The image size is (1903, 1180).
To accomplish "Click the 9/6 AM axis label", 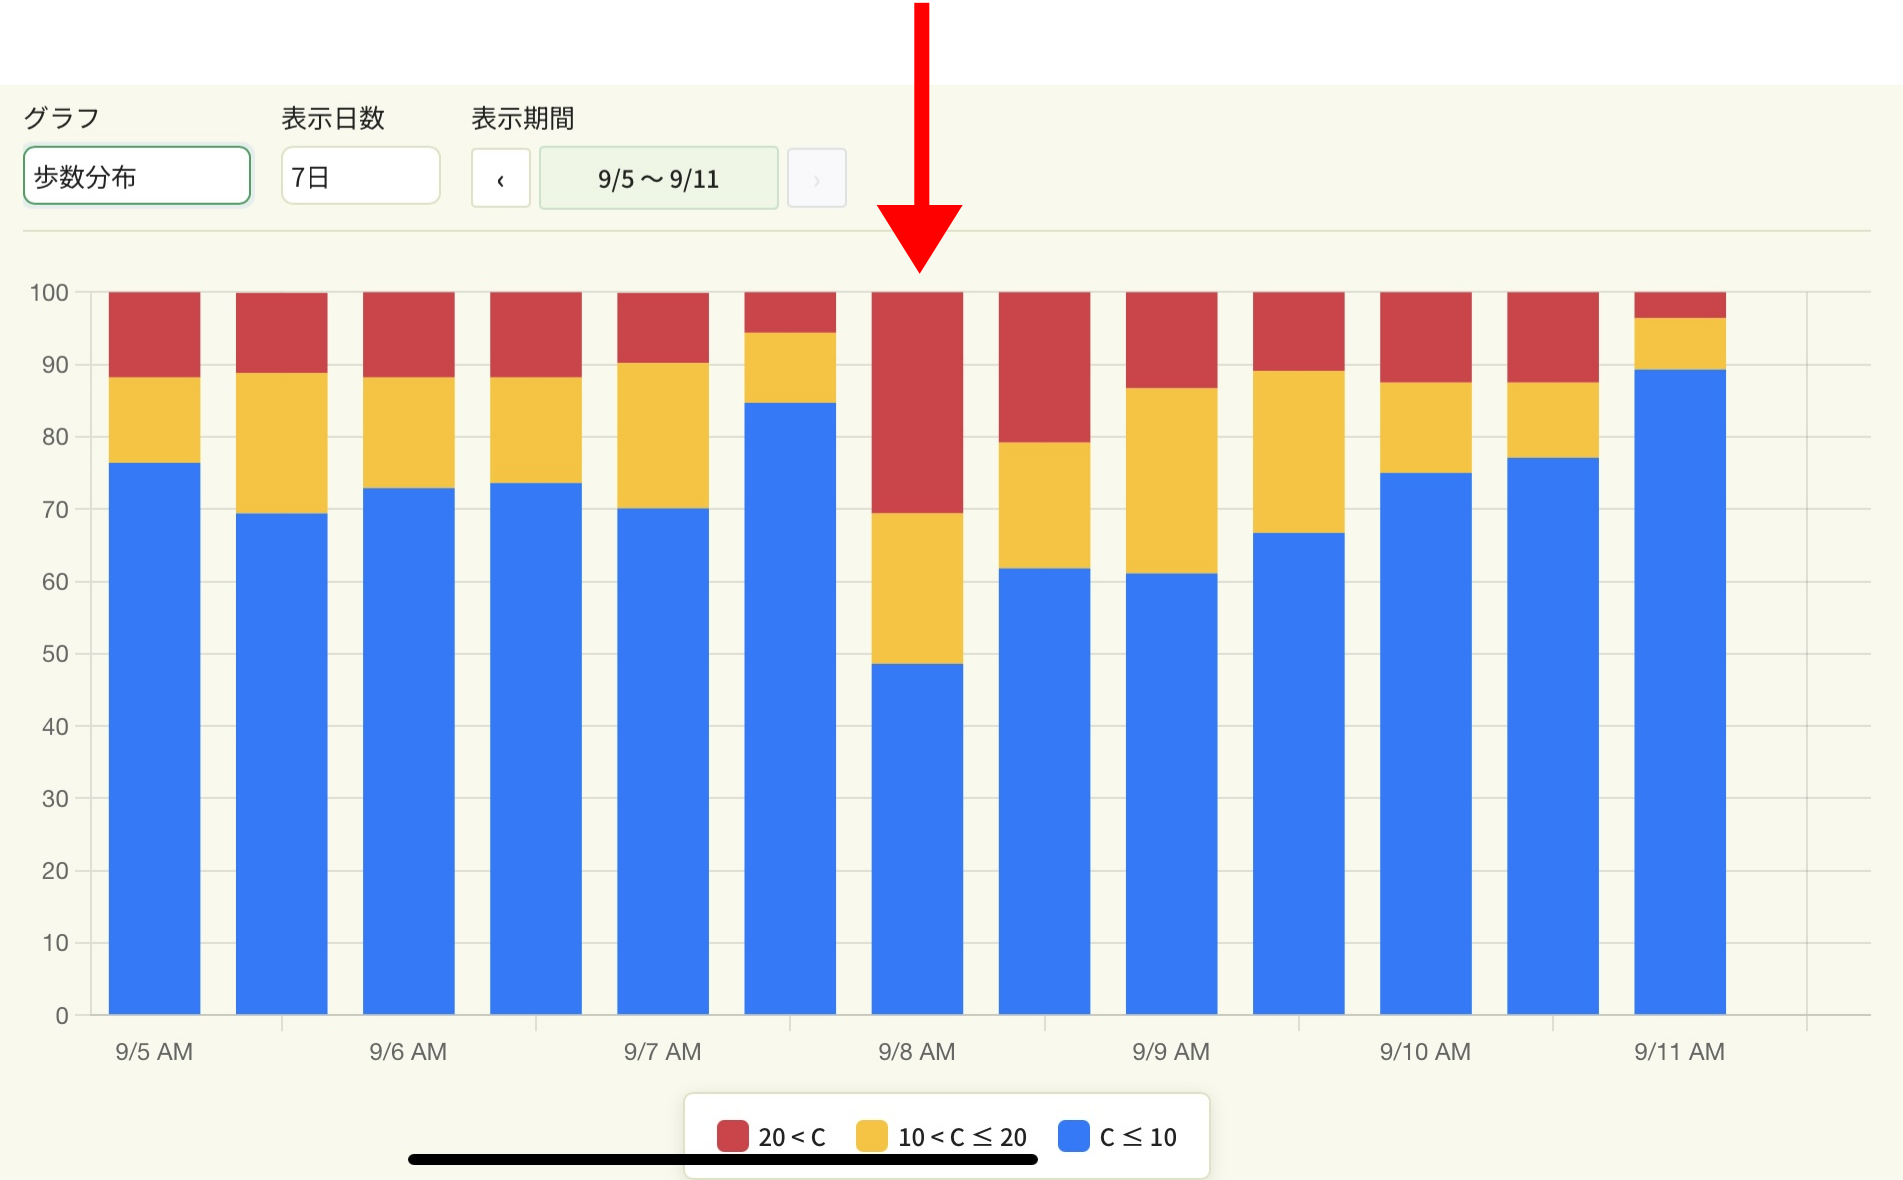I will pos(408,1052).
